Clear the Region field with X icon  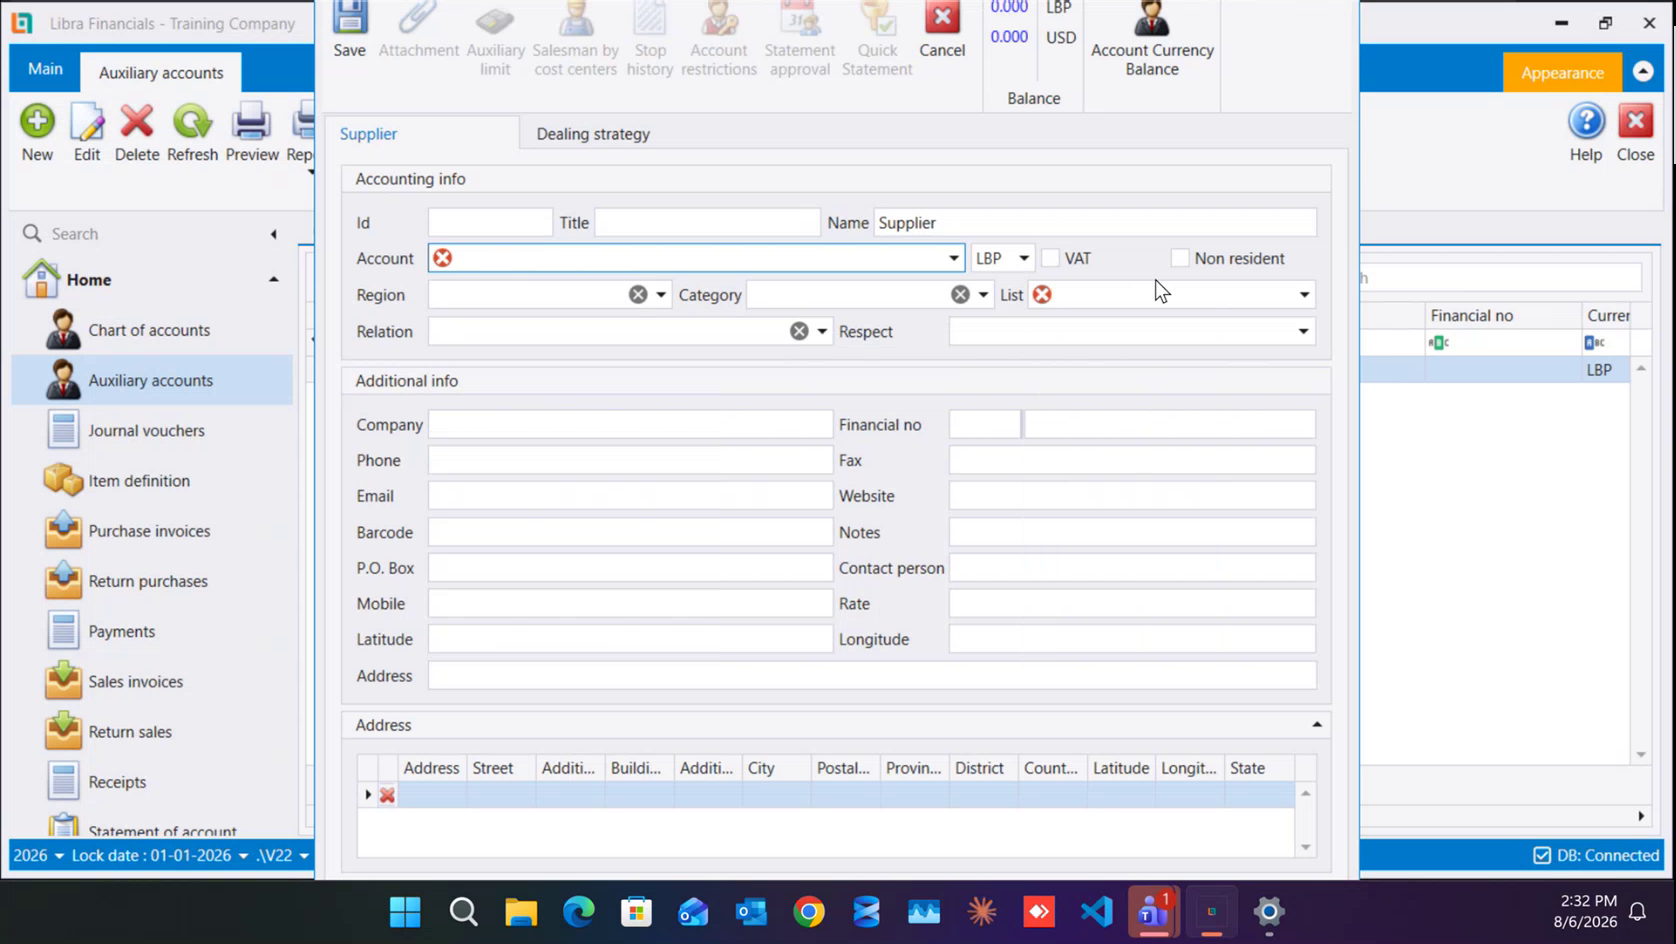tap(638, 295)
